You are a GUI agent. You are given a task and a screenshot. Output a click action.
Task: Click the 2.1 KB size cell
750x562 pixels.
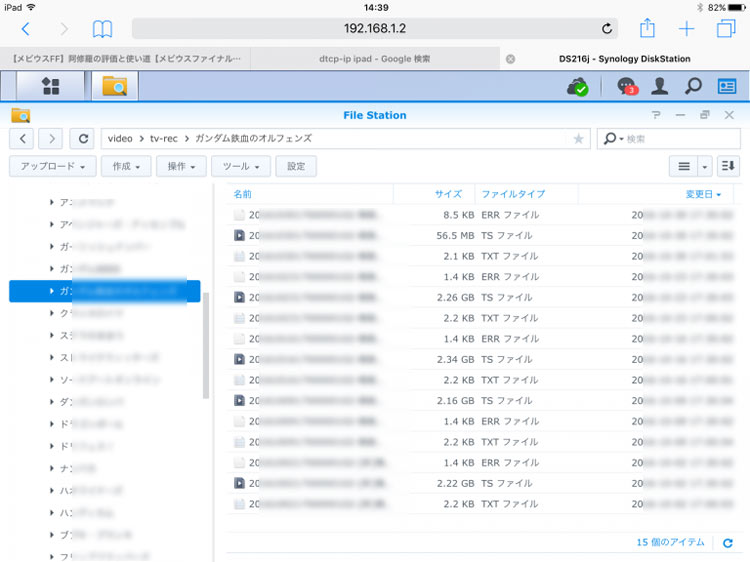click(458, 256)
